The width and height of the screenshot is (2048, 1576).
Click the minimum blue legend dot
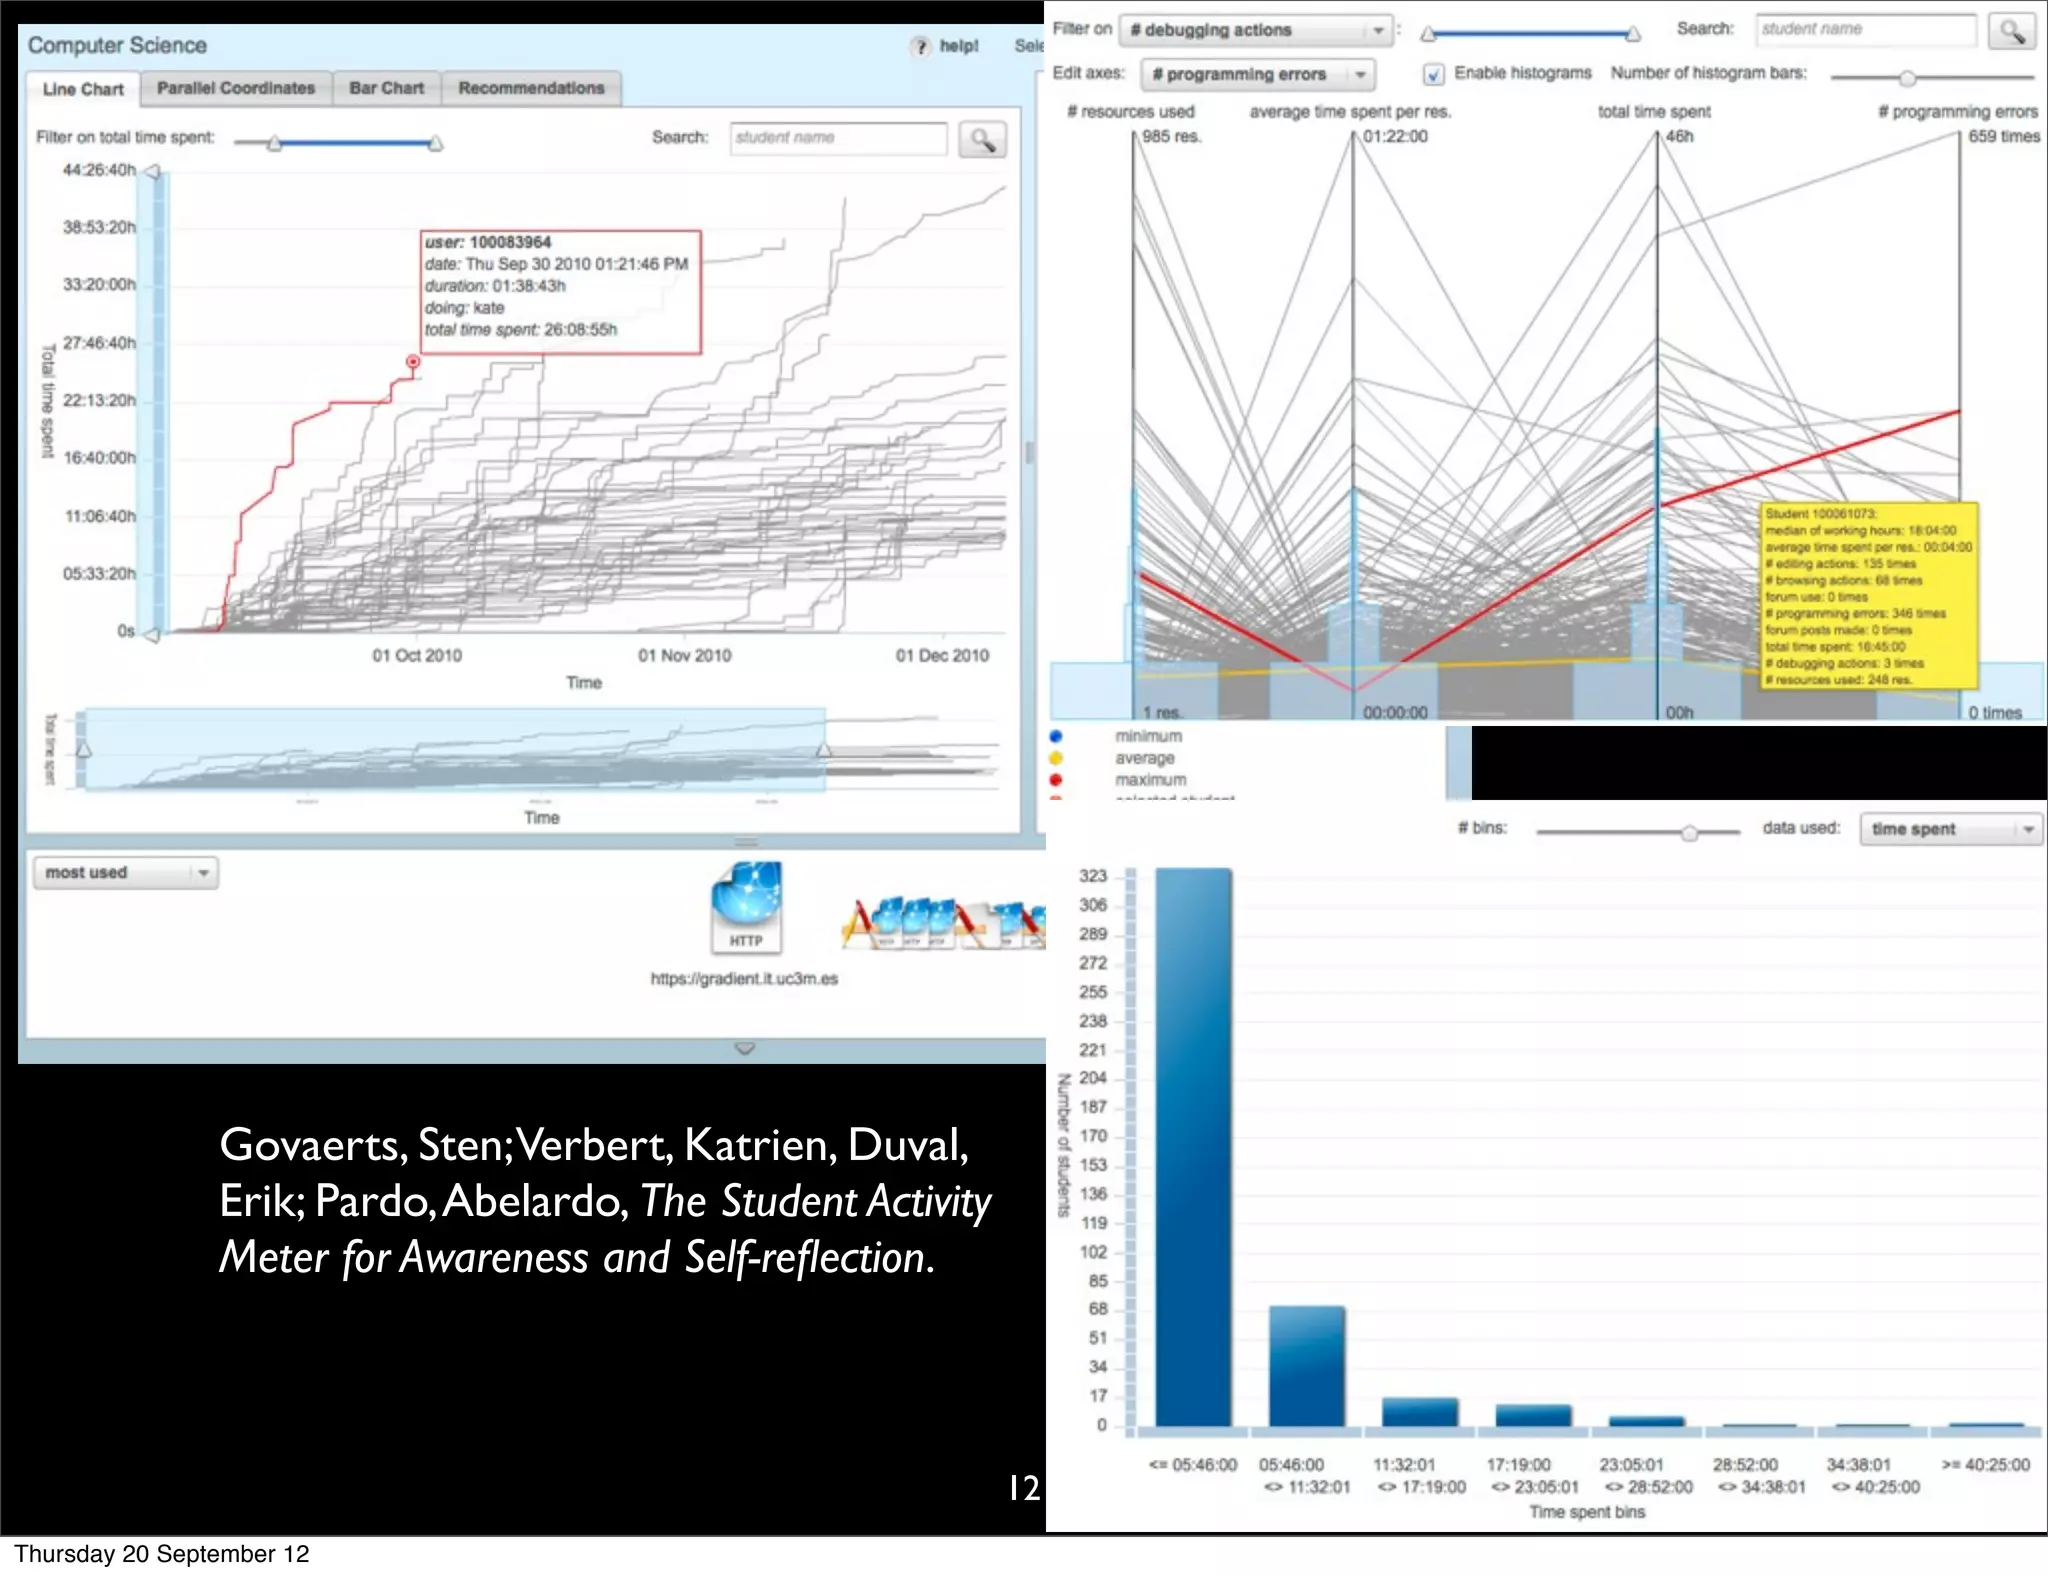point(1056,736)
